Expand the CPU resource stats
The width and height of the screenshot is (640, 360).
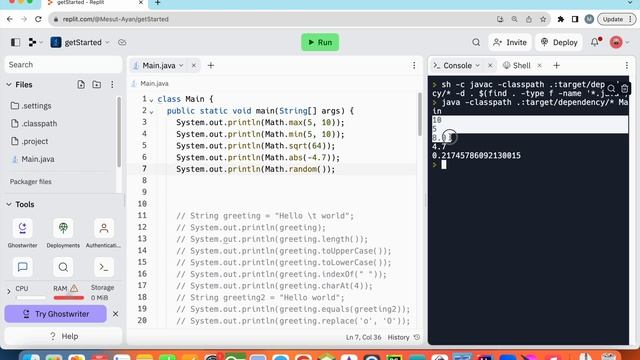point(9,291)
